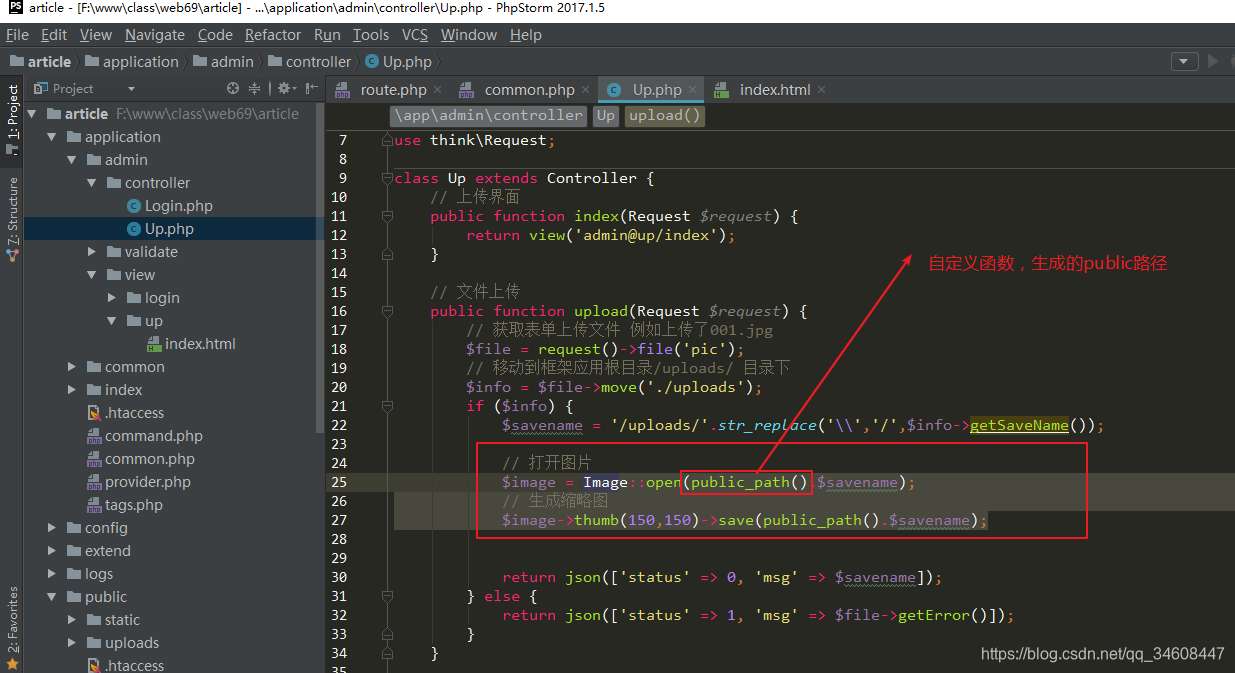The image size is (1235, 673).
Task: Expand the login folder
Action: [x=111, y=298]
